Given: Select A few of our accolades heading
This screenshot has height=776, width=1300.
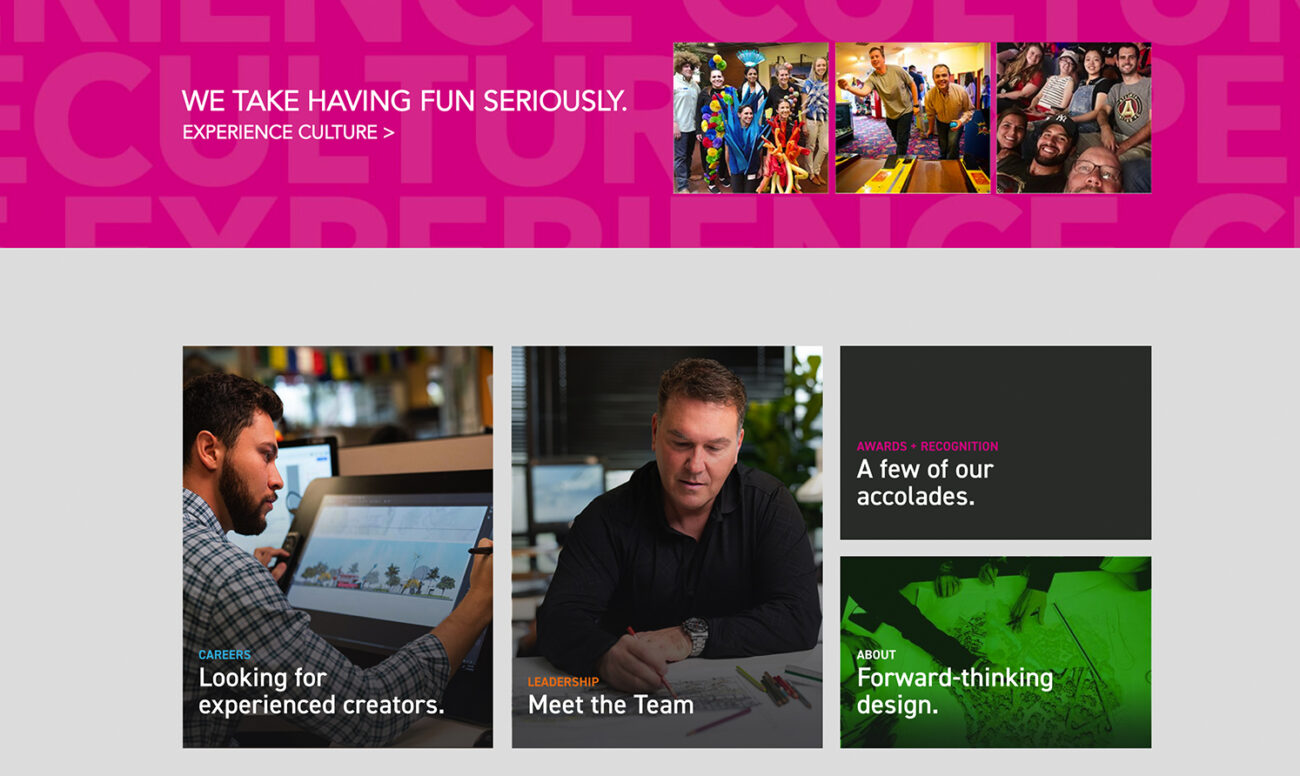Looking at the screenshot, I should [925, 482].
